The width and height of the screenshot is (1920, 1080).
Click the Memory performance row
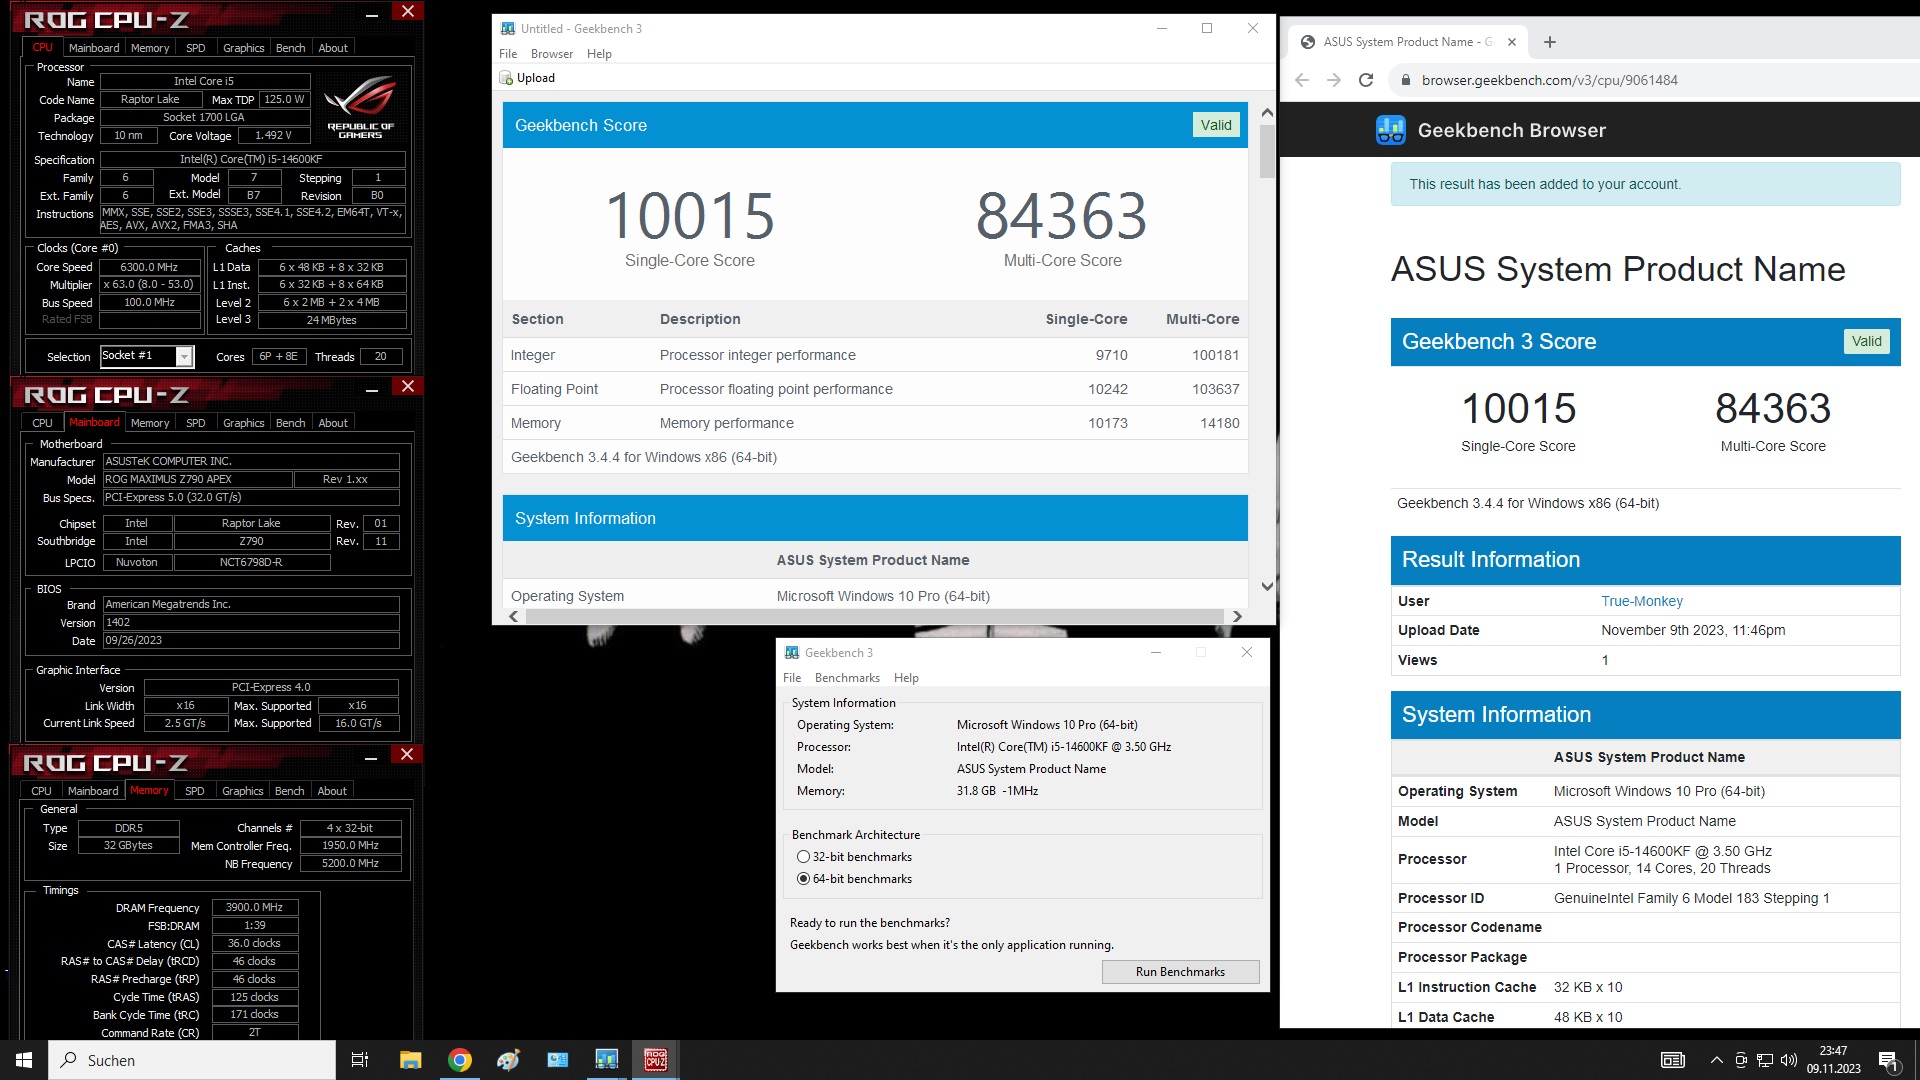[x=875, y=423]
